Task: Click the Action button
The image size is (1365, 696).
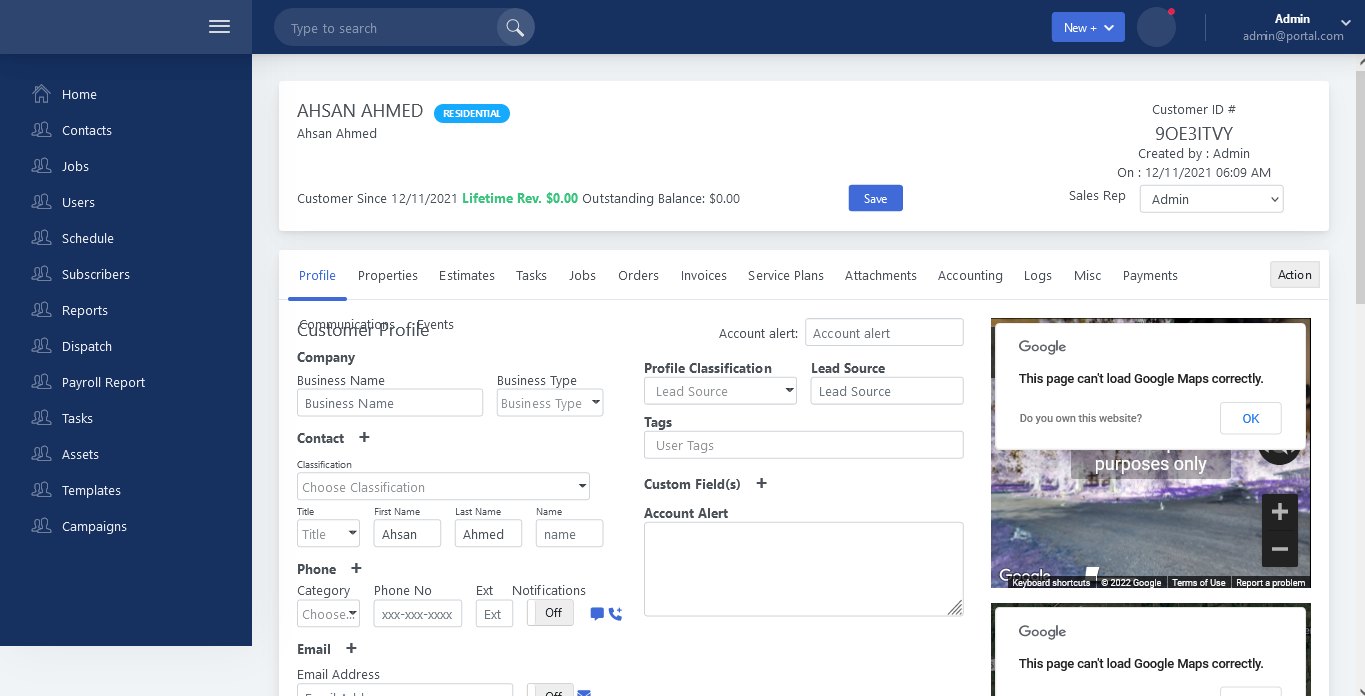Action: point(1294,275)
